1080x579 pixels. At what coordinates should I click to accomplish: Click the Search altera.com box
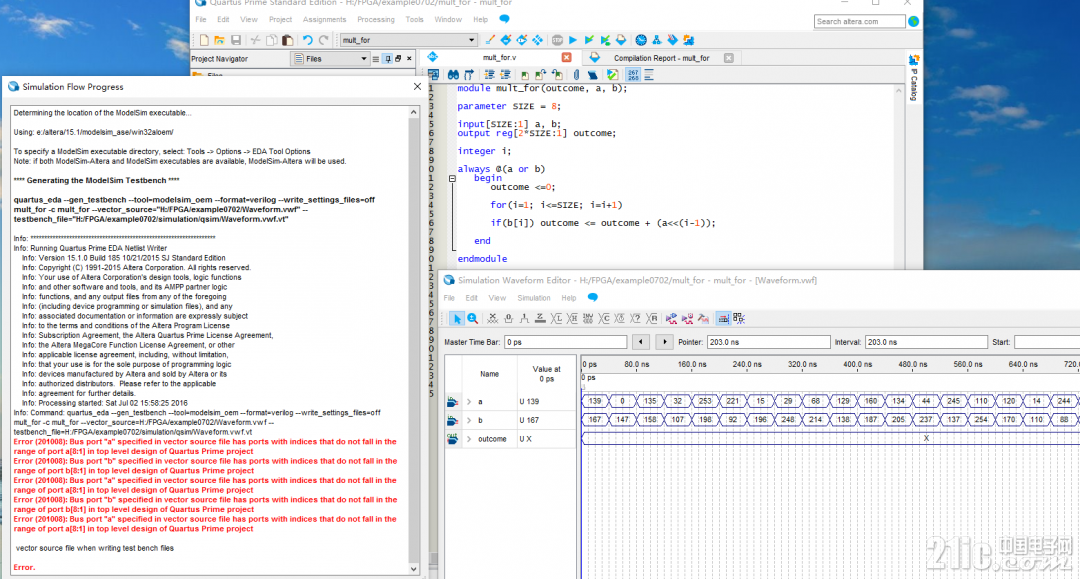click(x=859, y=21)
